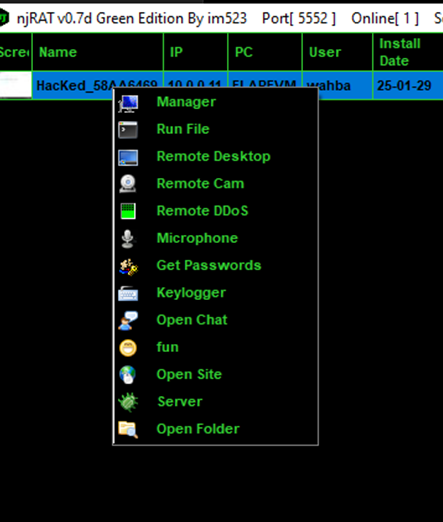Viewport: 443px width, 522px height.
Task: Click the Open Site globe icon
Action: [128, 375]
